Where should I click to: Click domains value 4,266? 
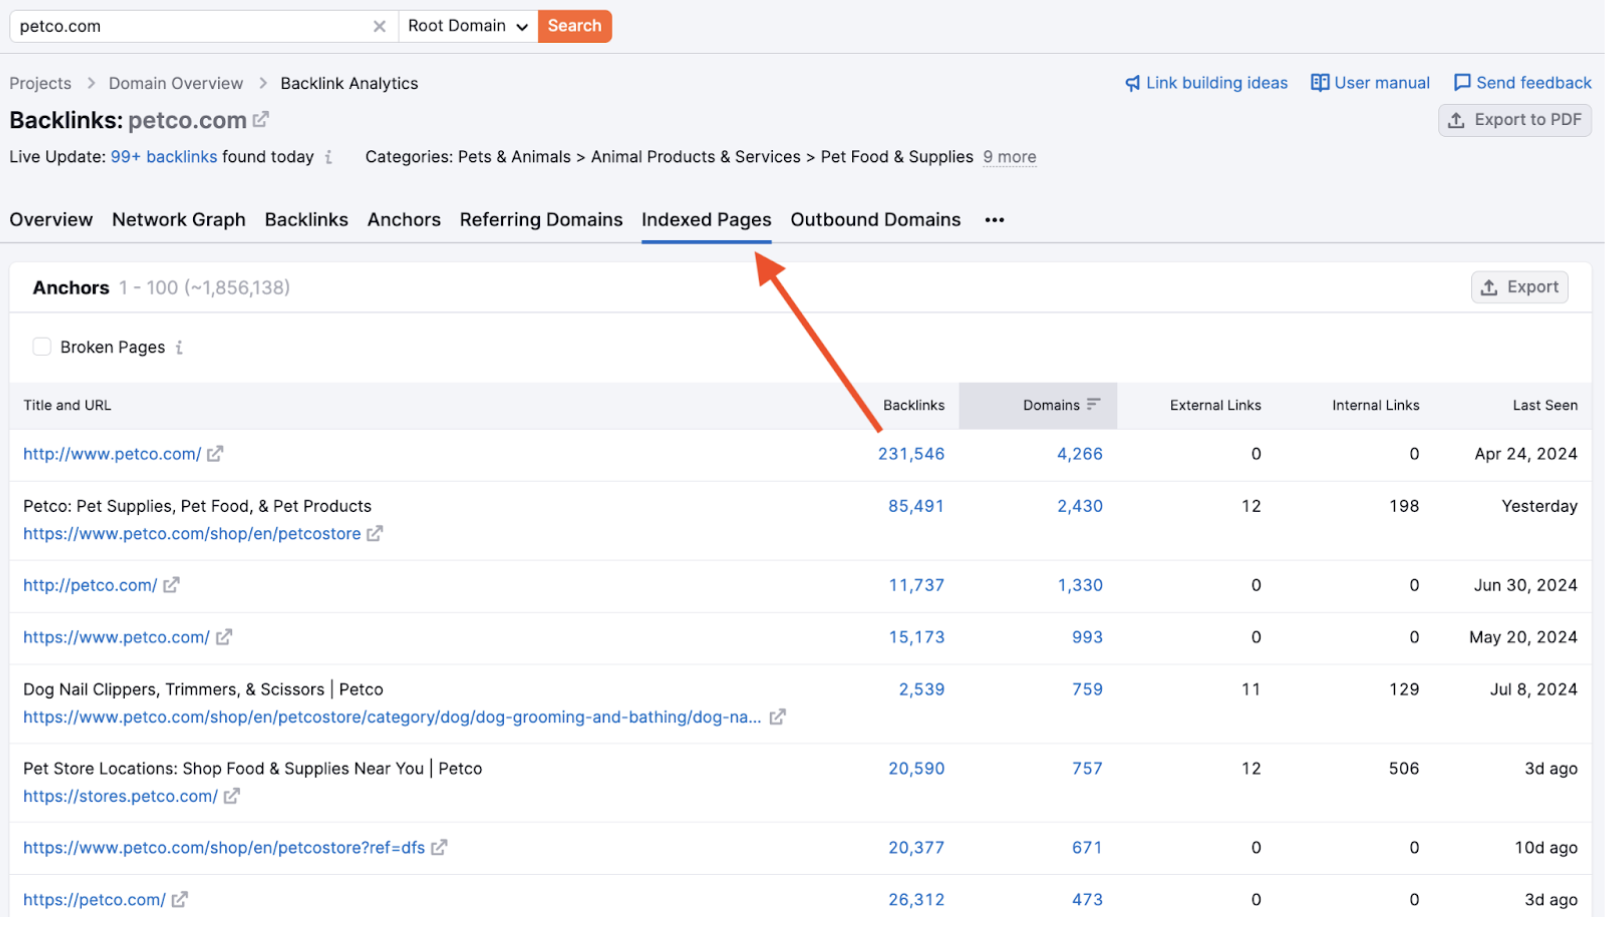tap(1080, 454)
